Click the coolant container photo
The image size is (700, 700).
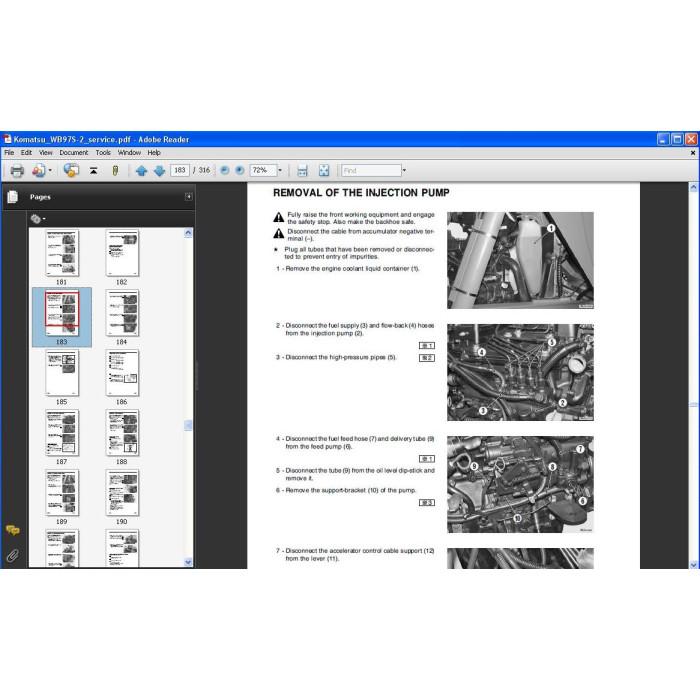(520, 260)
